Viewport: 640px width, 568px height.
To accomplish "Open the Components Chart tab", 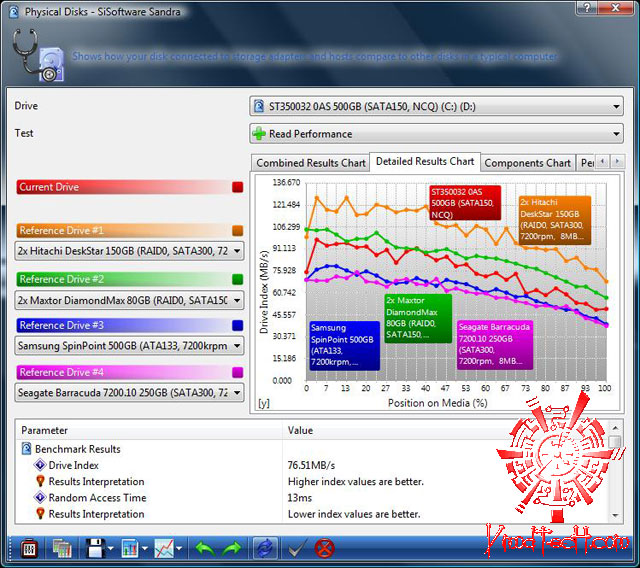I will tap(527, 163).
